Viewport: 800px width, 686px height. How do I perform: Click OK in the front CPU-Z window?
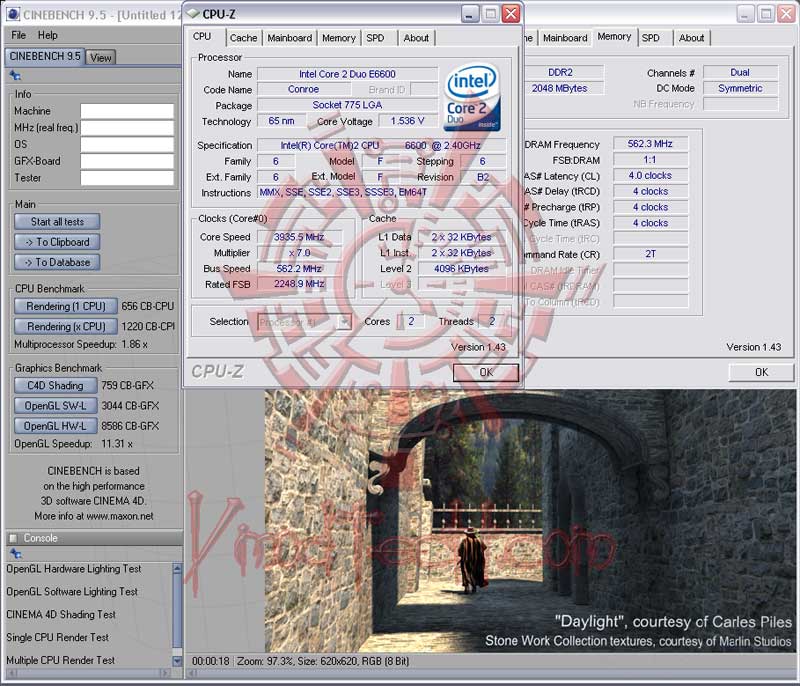click(x=486, y=372)
